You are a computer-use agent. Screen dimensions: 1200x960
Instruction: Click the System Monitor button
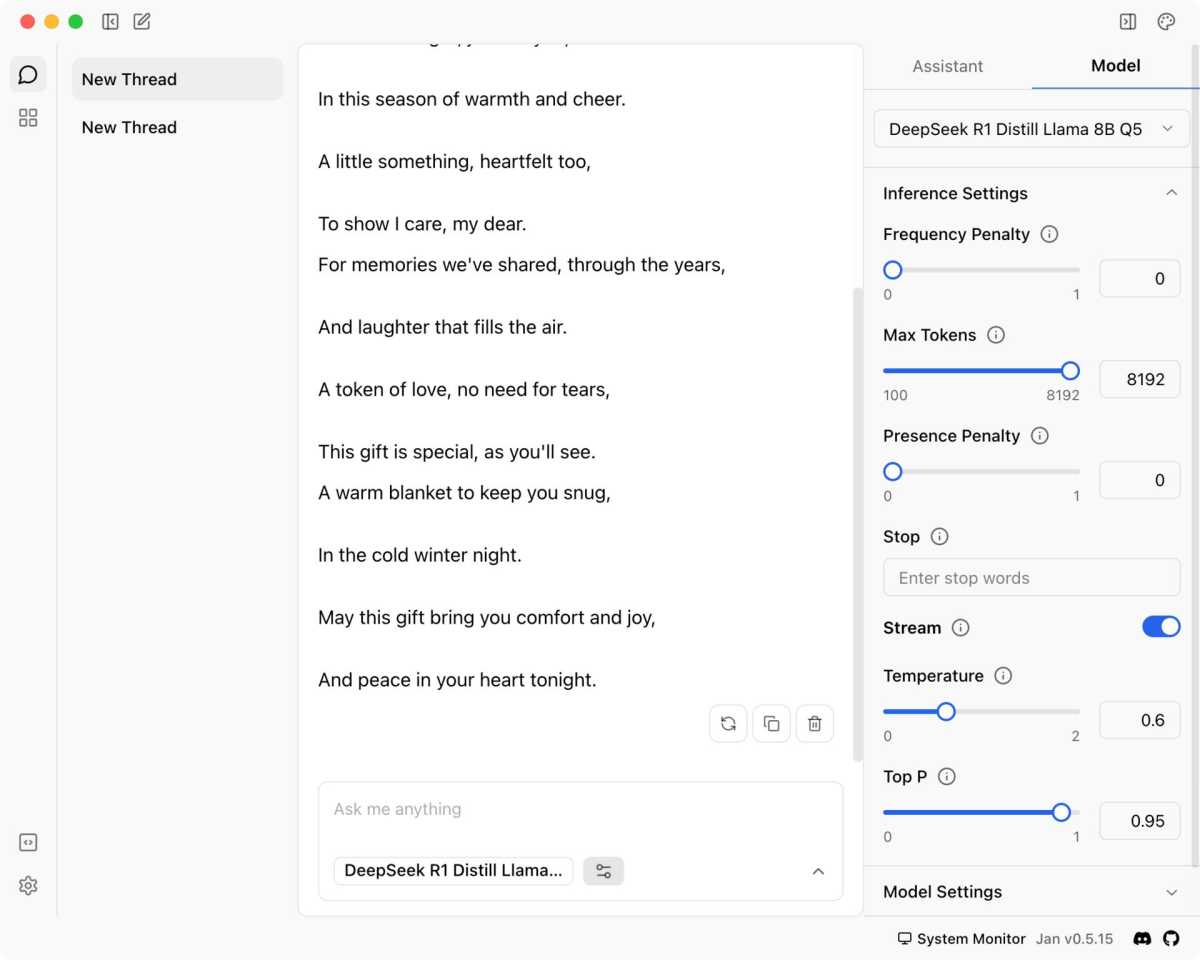point(961,939)
